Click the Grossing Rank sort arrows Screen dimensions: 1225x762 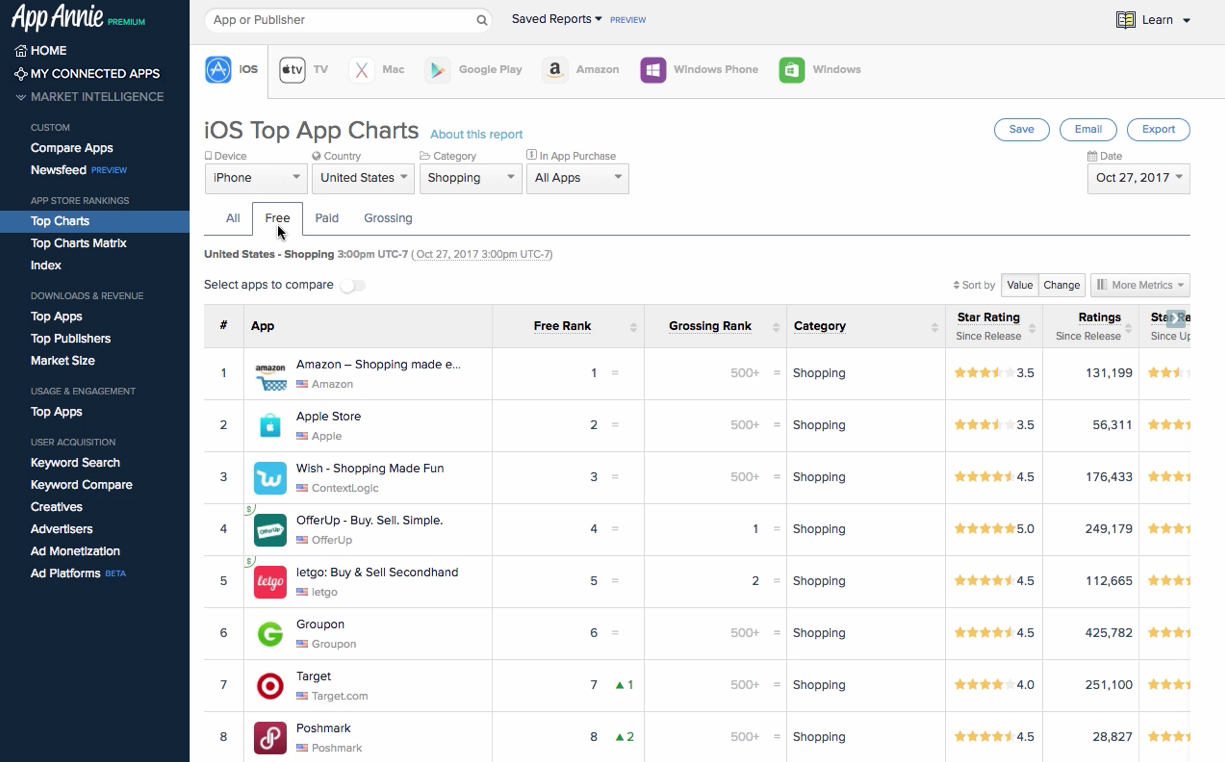point(776,327)
